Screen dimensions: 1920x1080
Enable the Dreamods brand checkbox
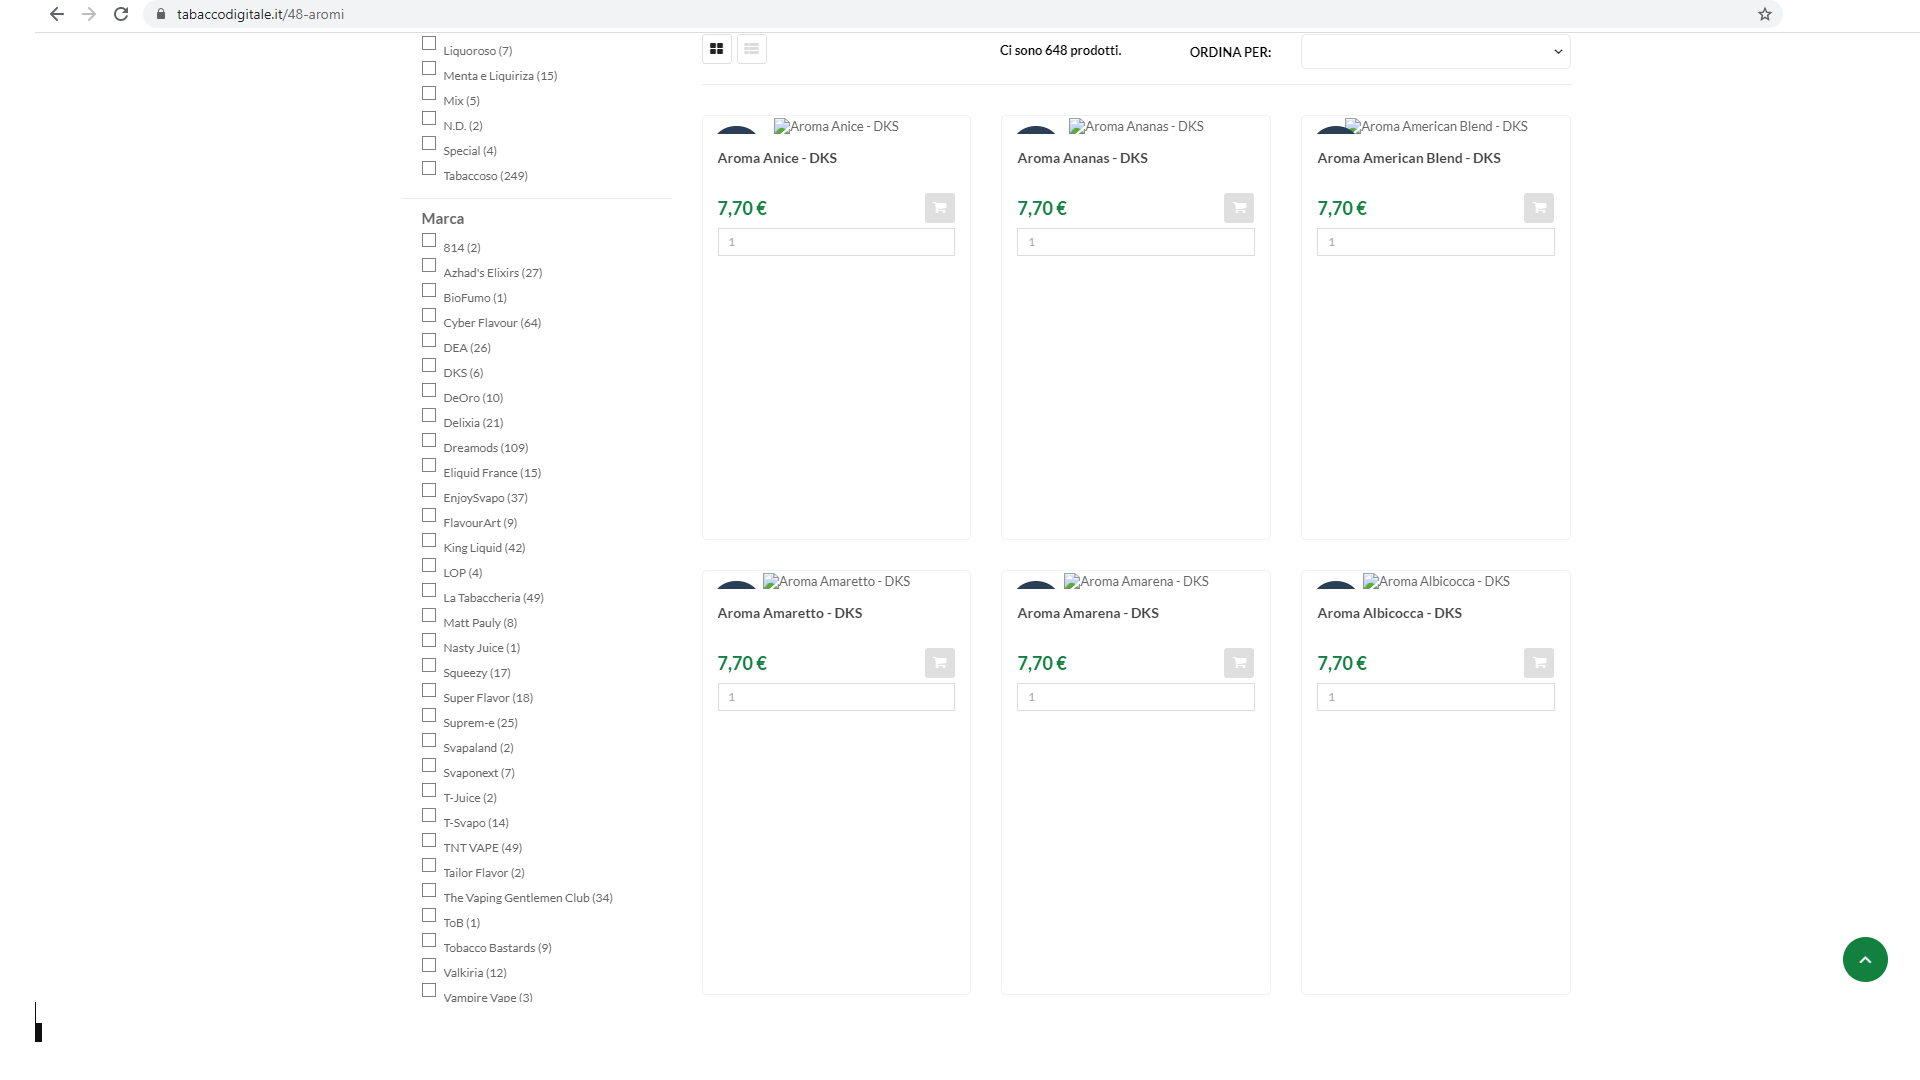coord(429,441)
